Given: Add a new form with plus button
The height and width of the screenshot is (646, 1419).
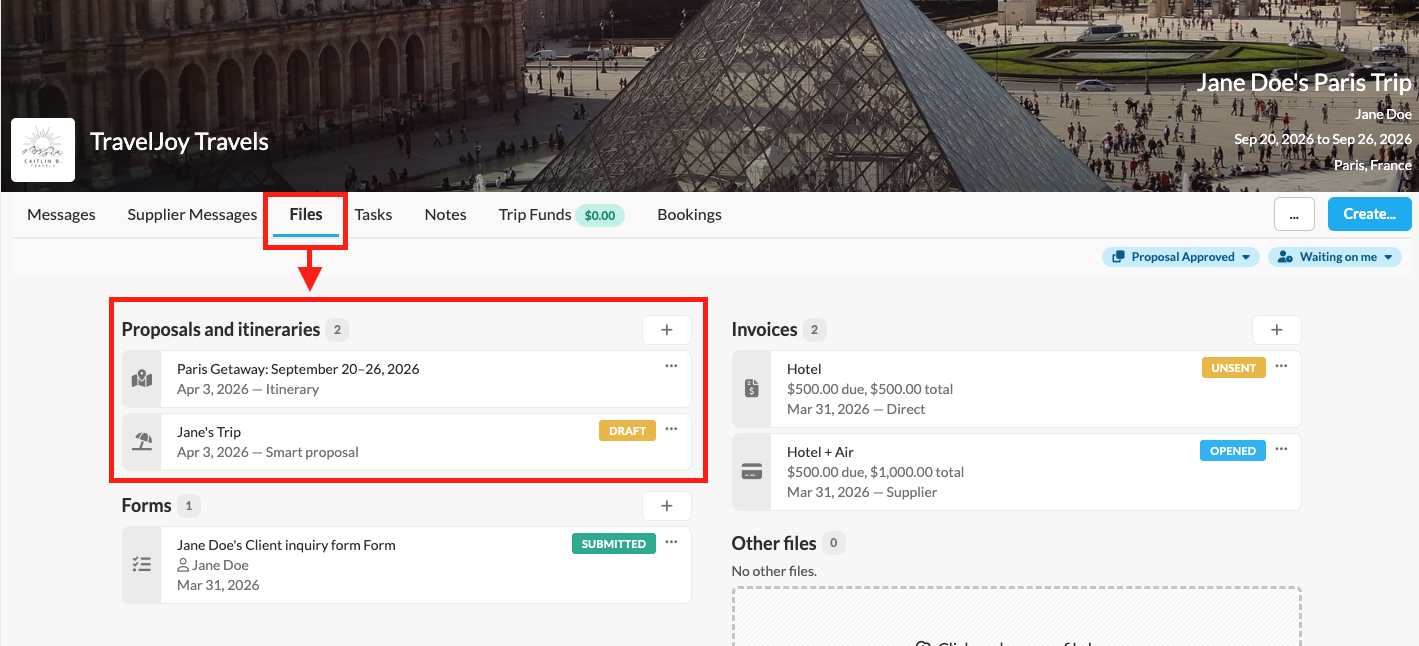Looking at the screenshot, I should (x=667, y=506).
